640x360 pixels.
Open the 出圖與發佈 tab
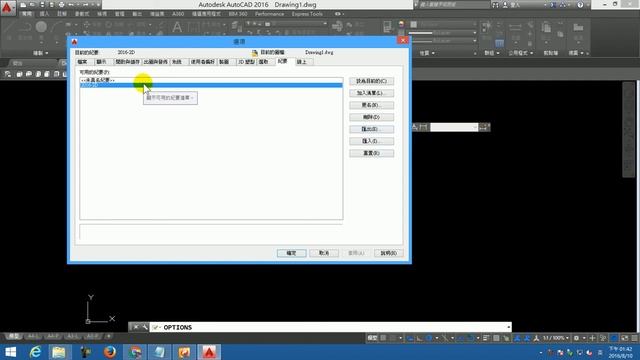coord(155,62)
